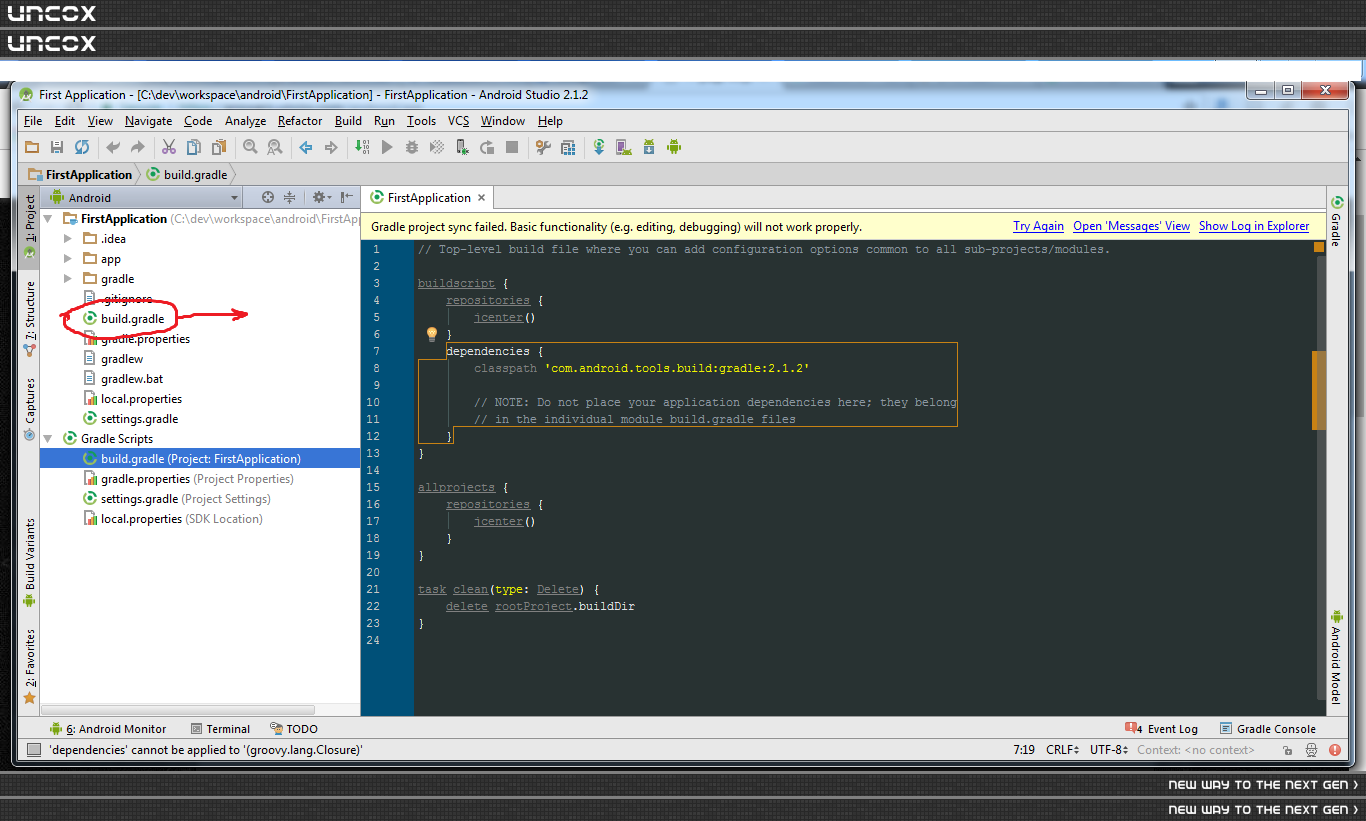The height and width of the screenshot is (821, 1366).
Task: Navigate Forward with the right arrow icon
Action: (x=331, y=147)
